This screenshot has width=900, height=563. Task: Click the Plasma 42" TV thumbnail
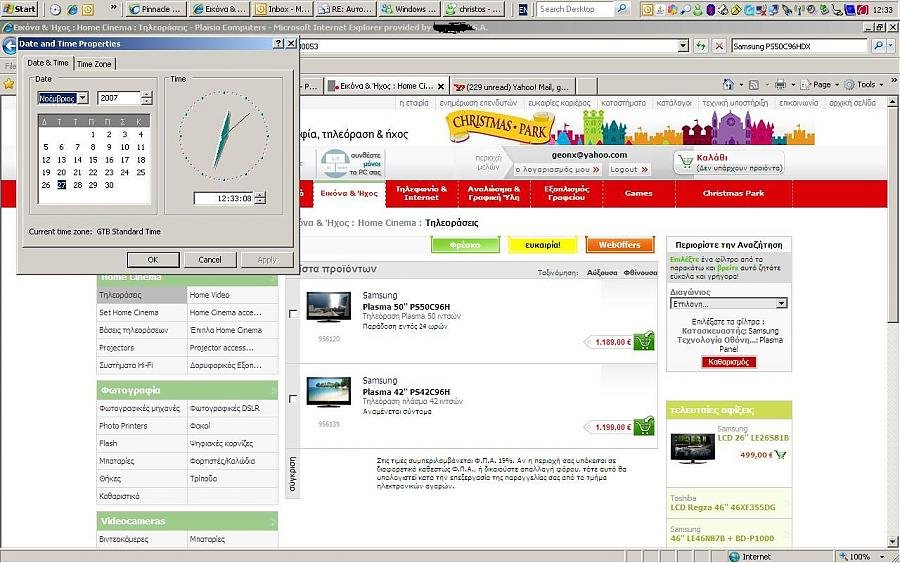point(328,392)
